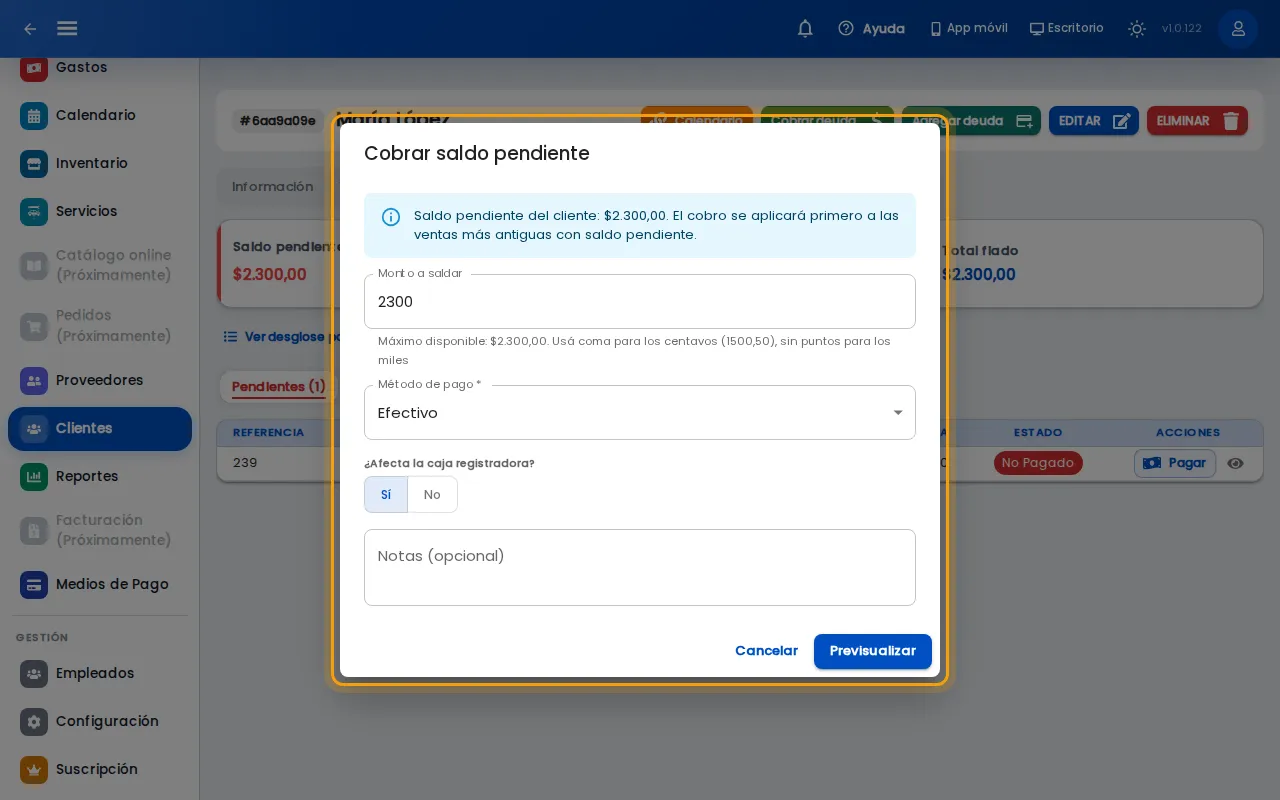Switch to the Pendientes (1) tab
Screen dimensions: 1280x800
tap(279, 386)
